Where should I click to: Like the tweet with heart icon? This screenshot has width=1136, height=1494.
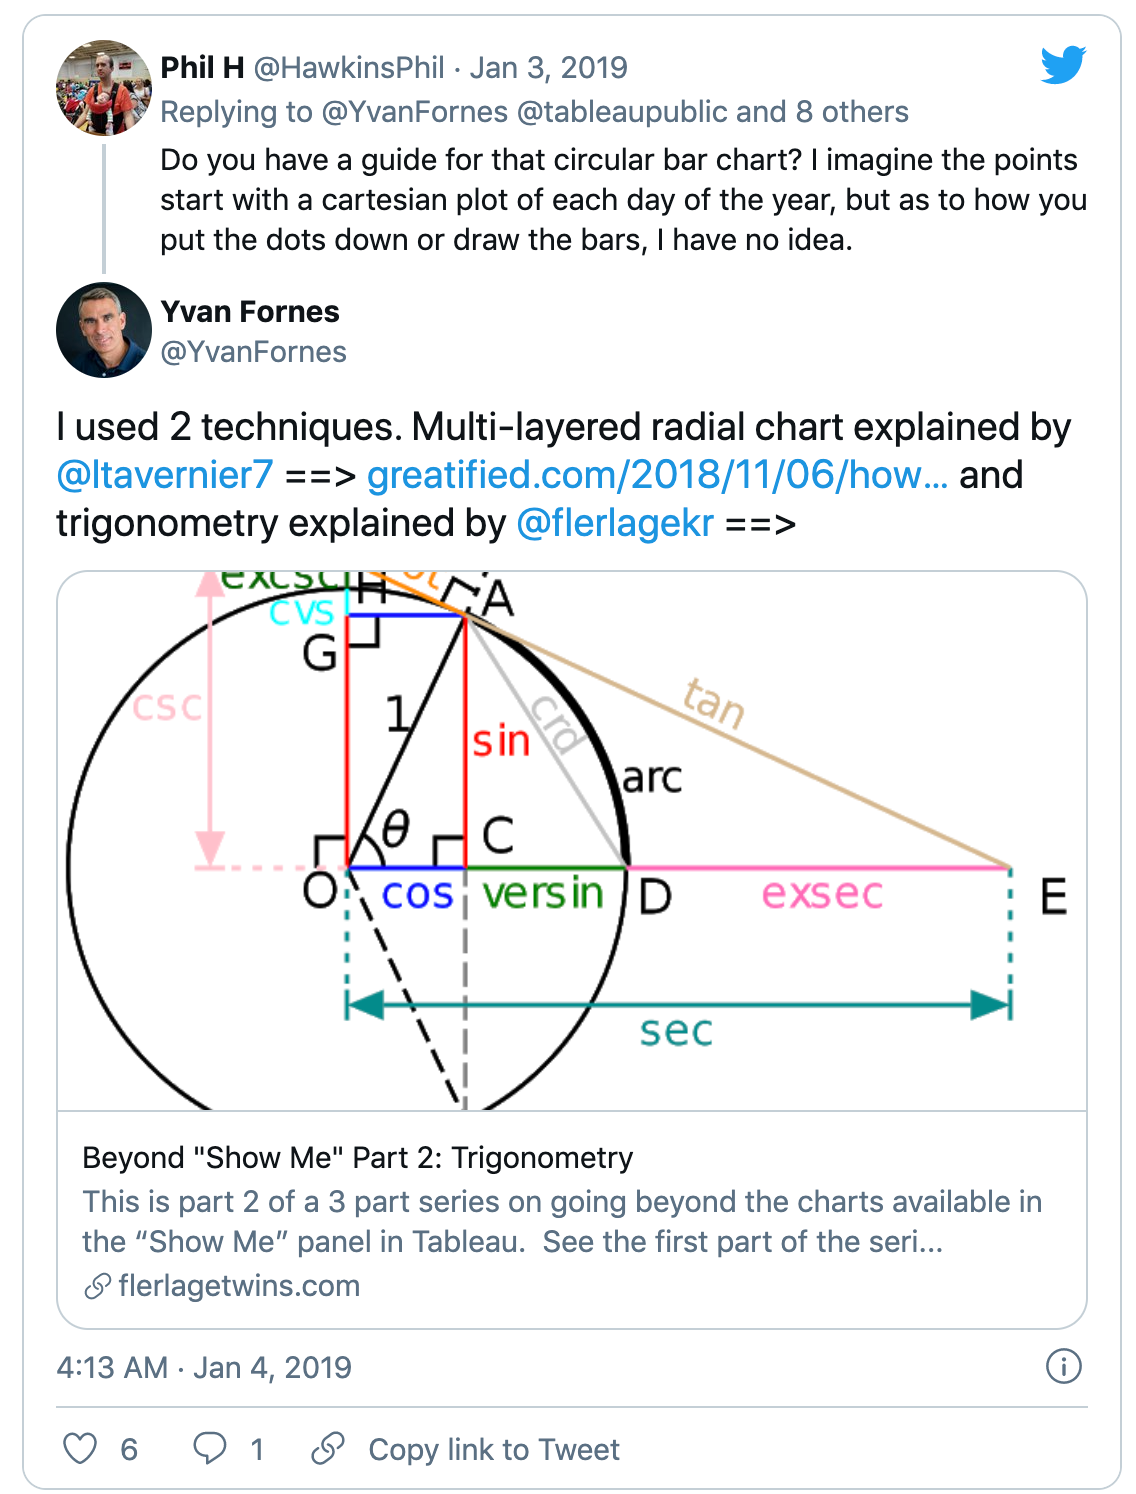point(80,1448)
